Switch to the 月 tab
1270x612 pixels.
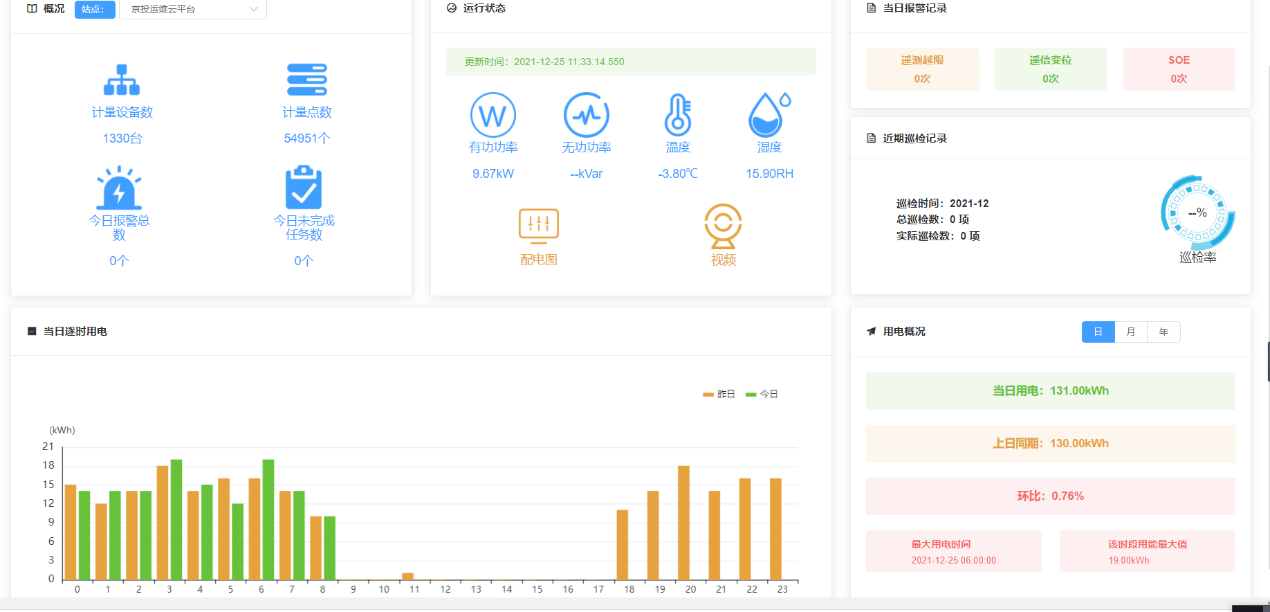click(1130, 332)
